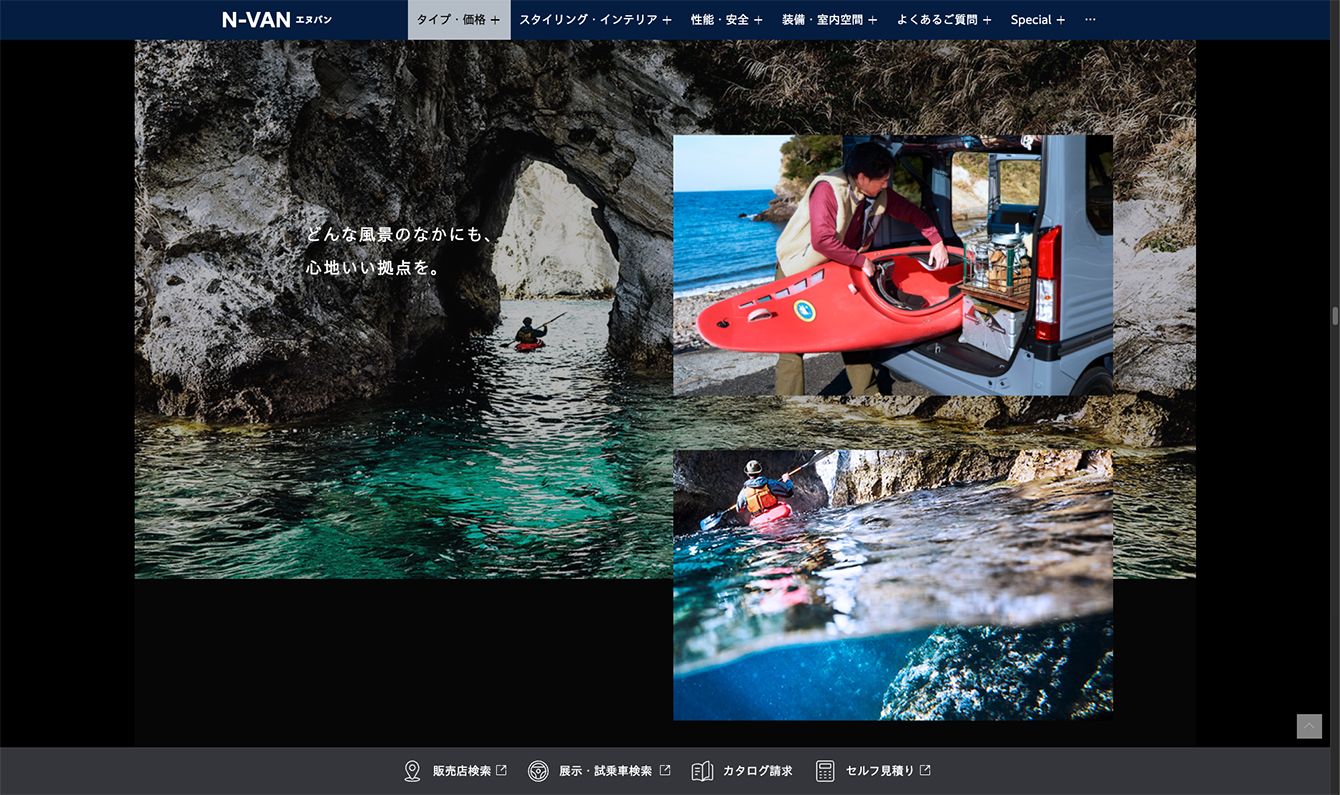Click the 心地いい拠点を。 text line
The width and height of the screenshot is (1340, 795).
[x=373, y=268]
